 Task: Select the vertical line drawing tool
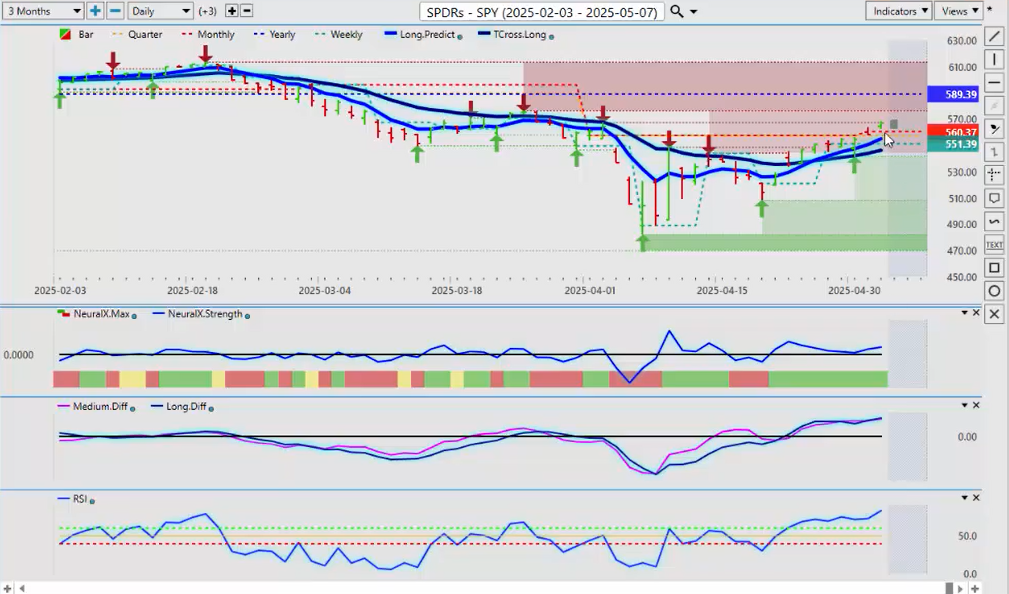pos(994,59)
